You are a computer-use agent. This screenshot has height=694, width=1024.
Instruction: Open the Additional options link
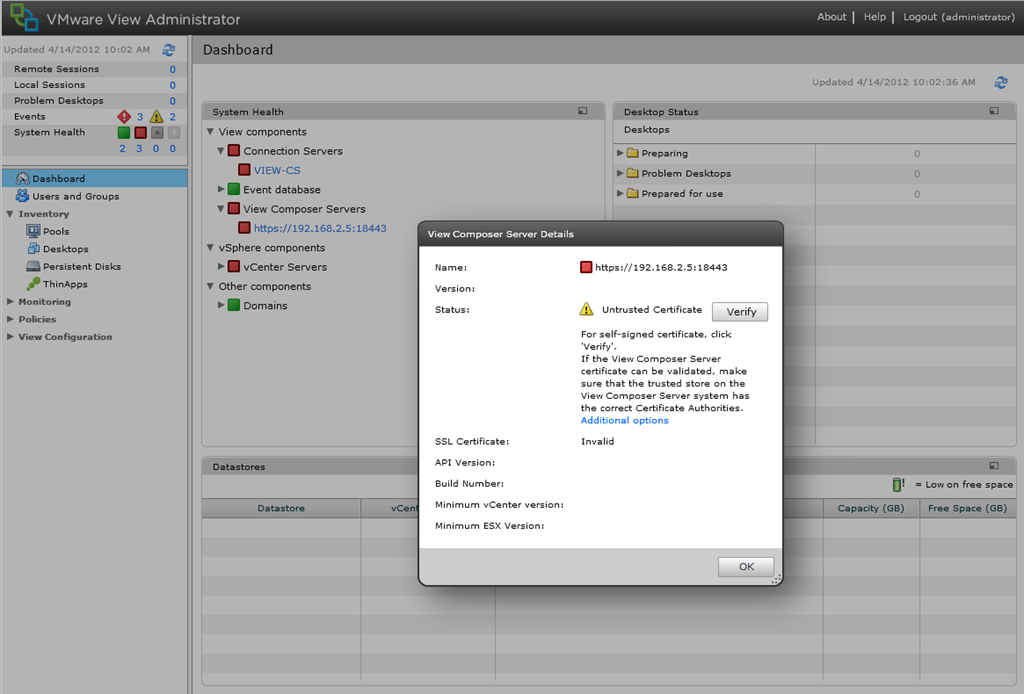[x=624, y=420]
